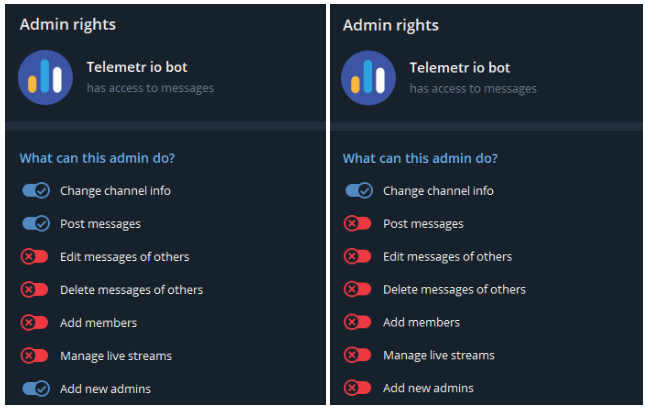645x411 pixels.
Task: Turn off enabled Post messages toggle
Action: pyautogui.click(x=35, y=224)
